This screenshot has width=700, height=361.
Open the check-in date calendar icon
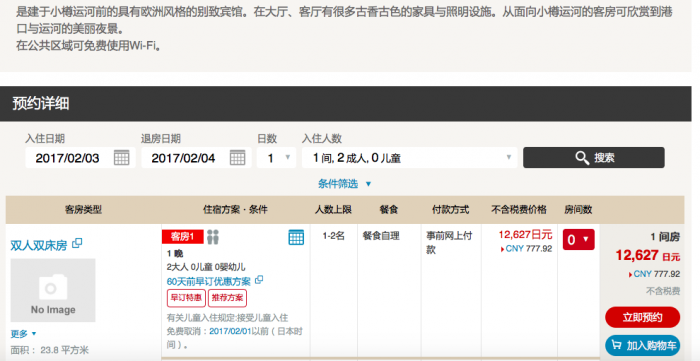pyautogui.click(x=121, y=158)
